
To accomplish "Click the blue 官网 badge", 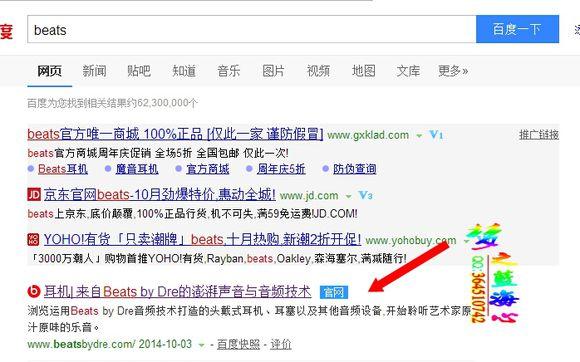I will coord(334,292).
